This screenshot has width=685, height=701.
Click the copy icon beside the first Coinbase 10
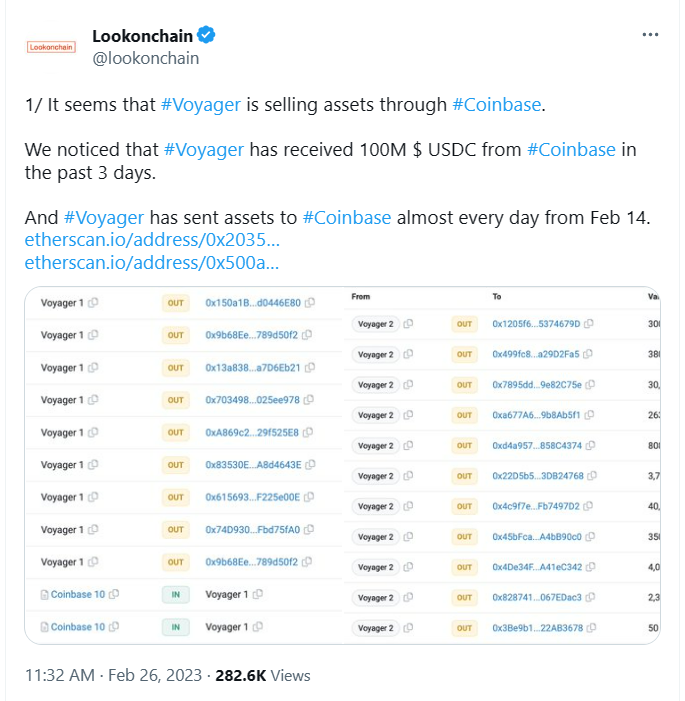coord(114,594)
